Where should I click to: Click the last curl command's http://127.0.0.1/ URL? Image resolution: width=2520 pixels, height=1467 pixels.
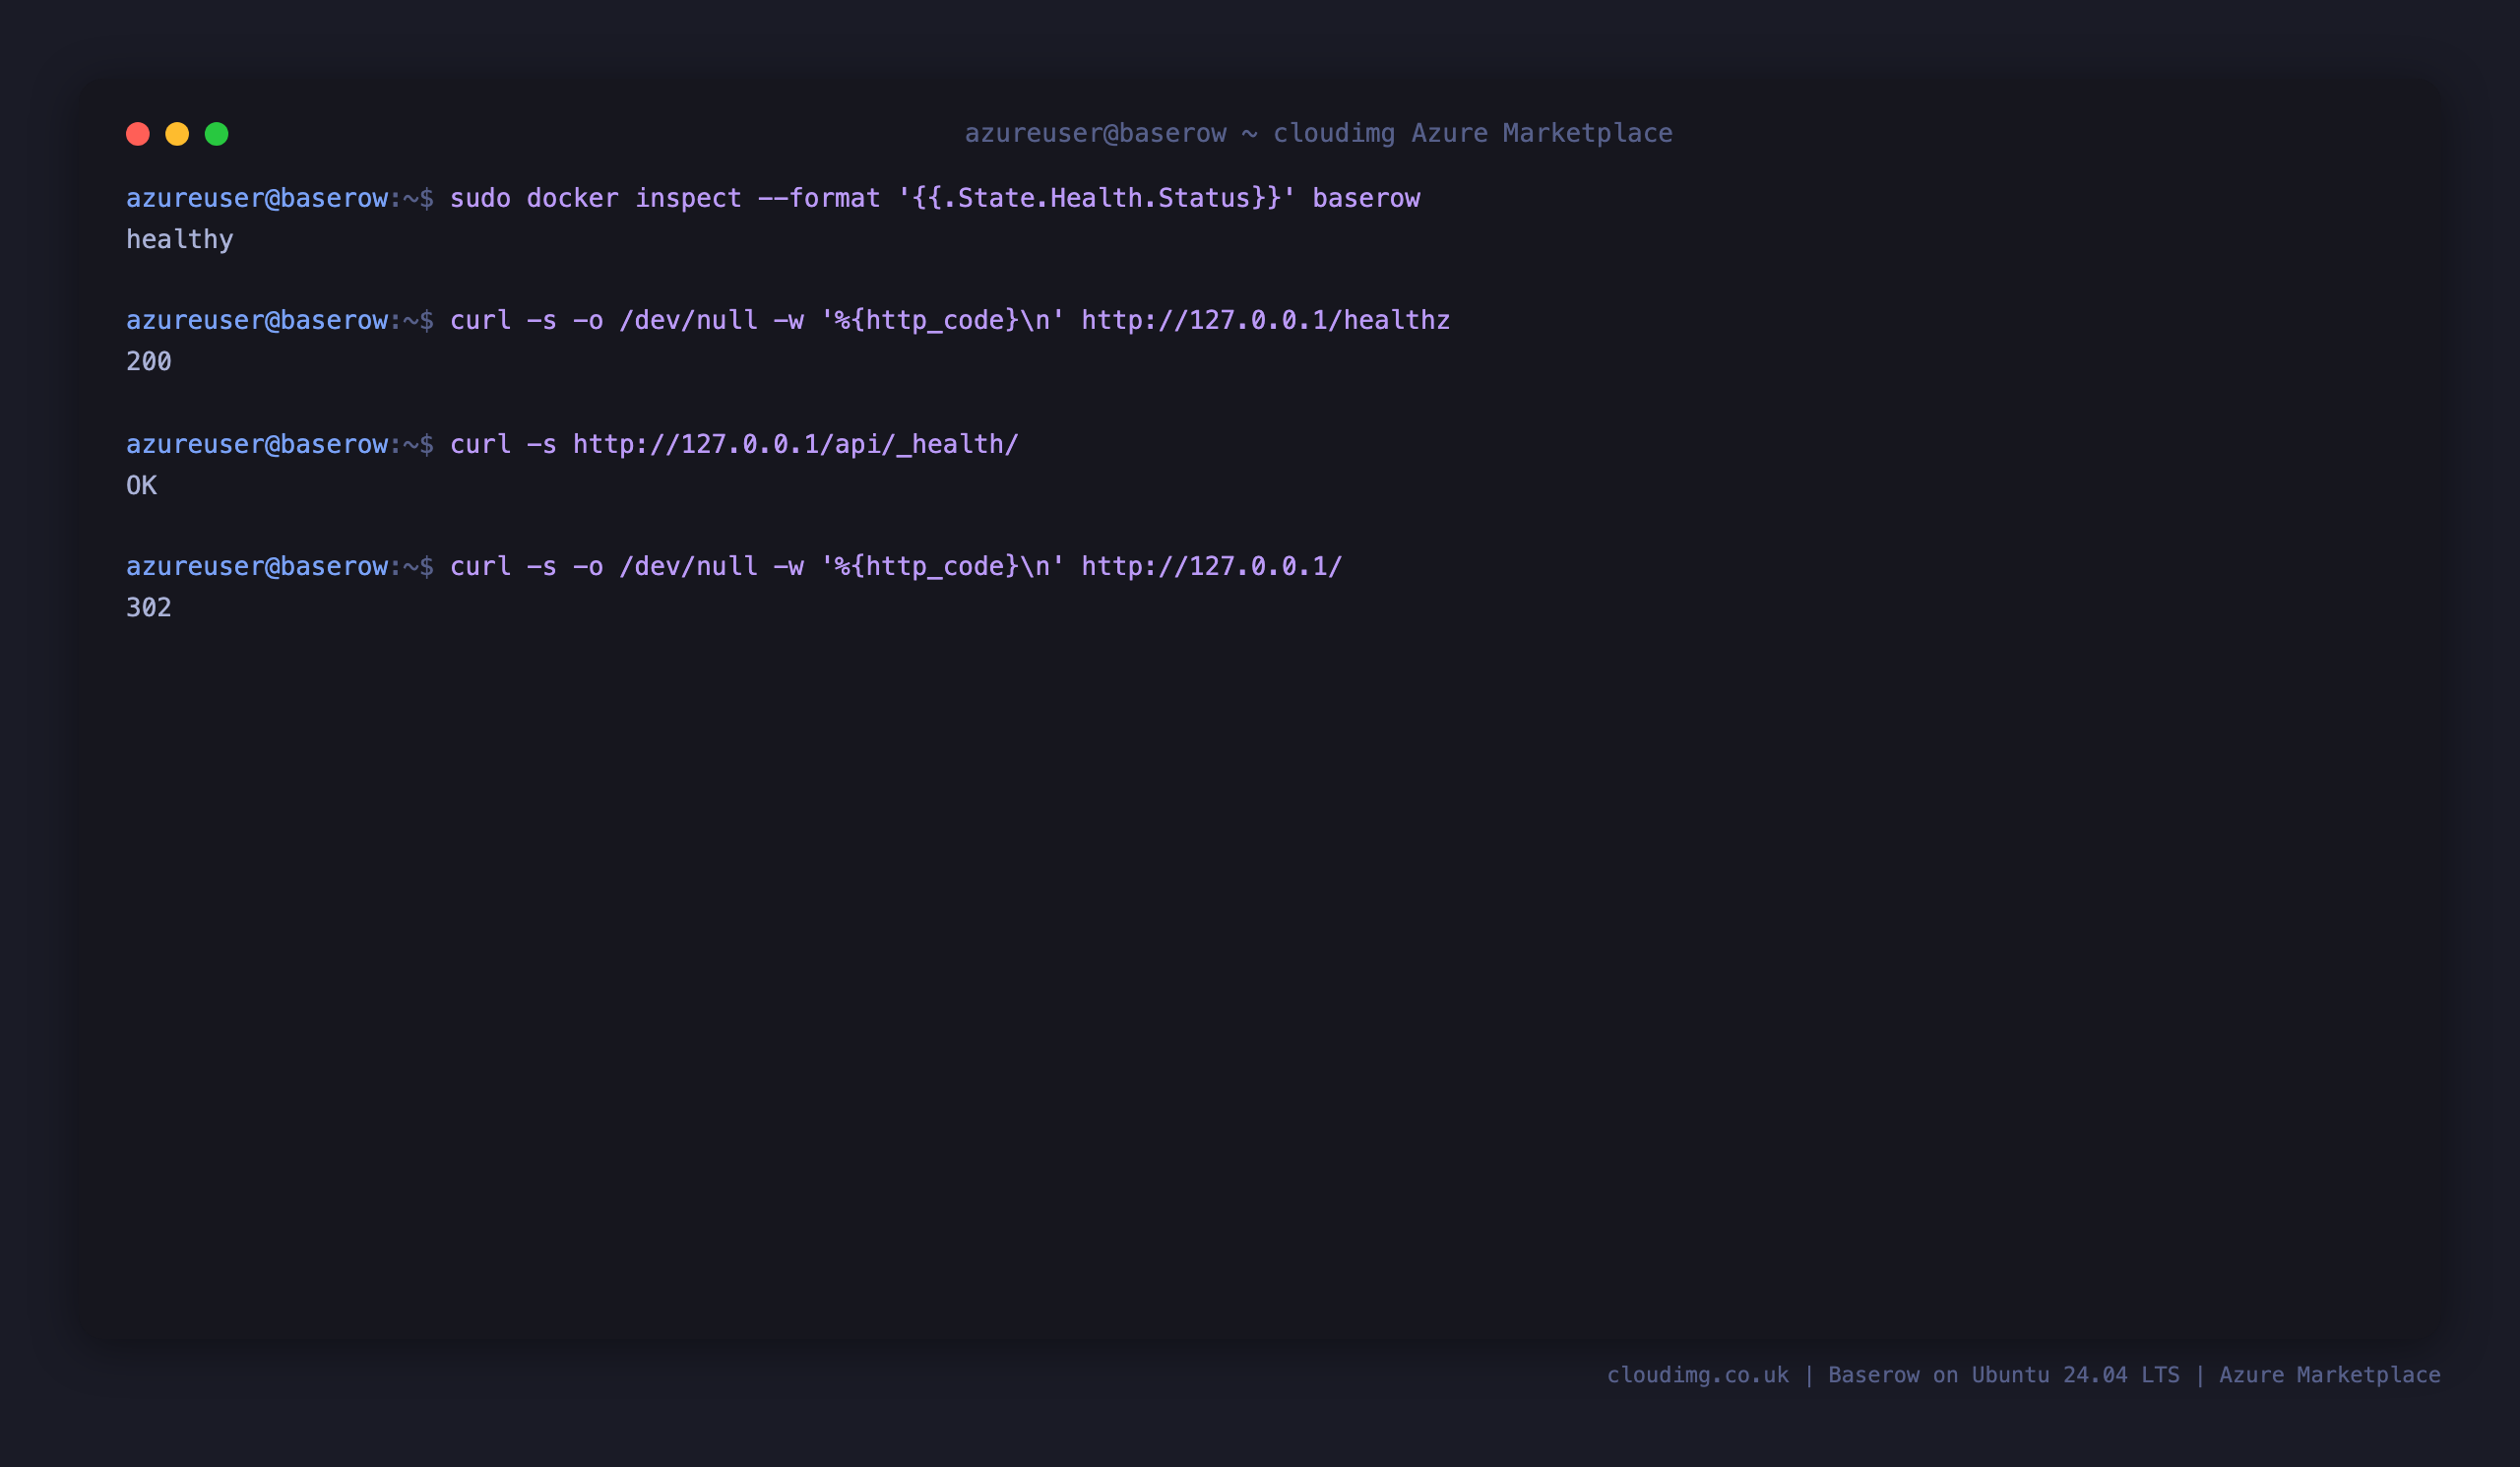pos(1212,567)
